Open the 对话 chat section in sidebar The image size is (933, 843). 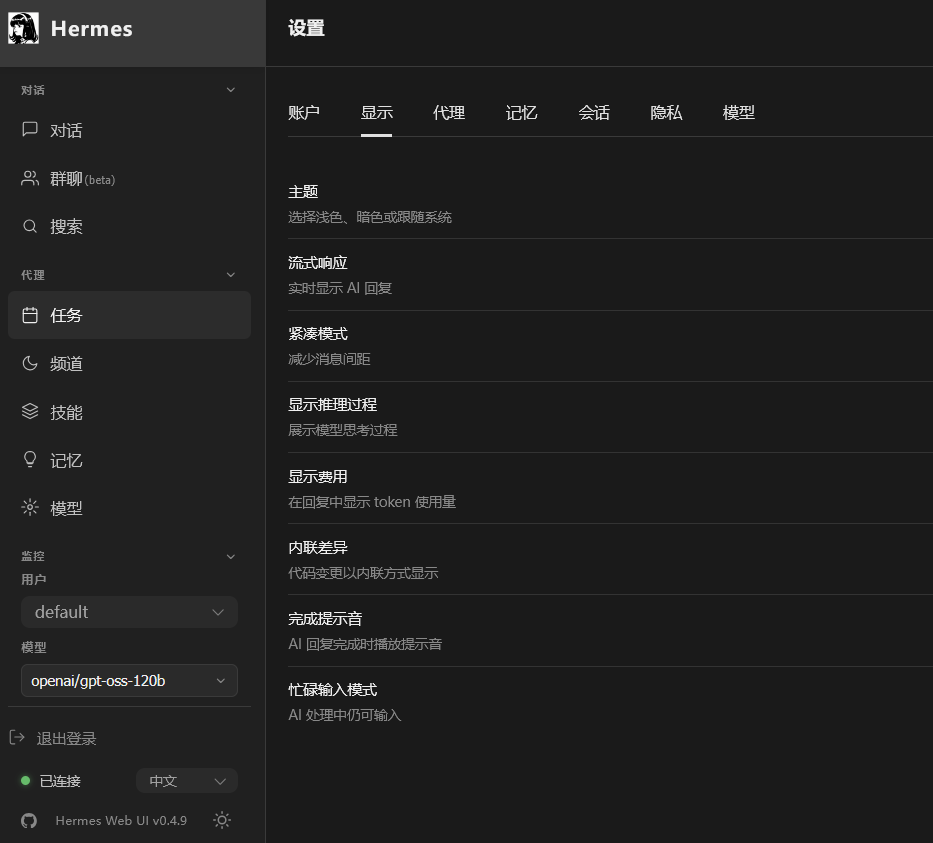(x=65, y=130)
